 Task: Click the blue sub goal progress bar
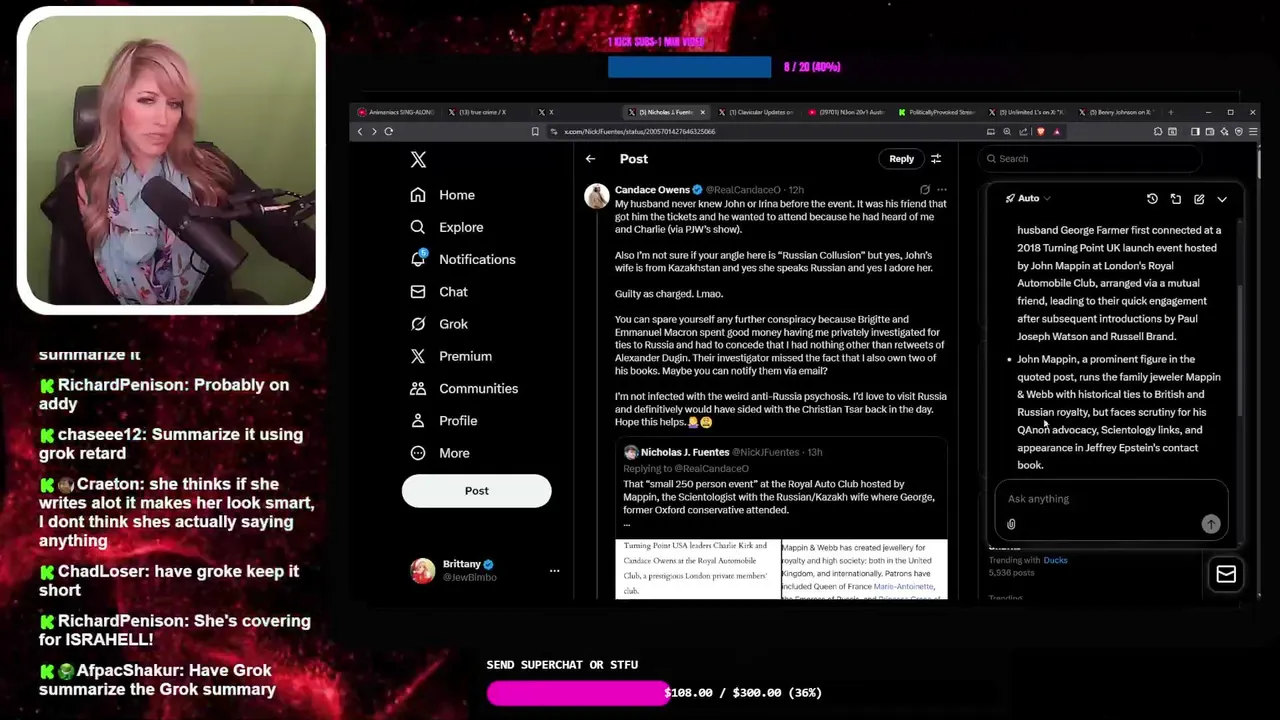[x=689, y=67]
